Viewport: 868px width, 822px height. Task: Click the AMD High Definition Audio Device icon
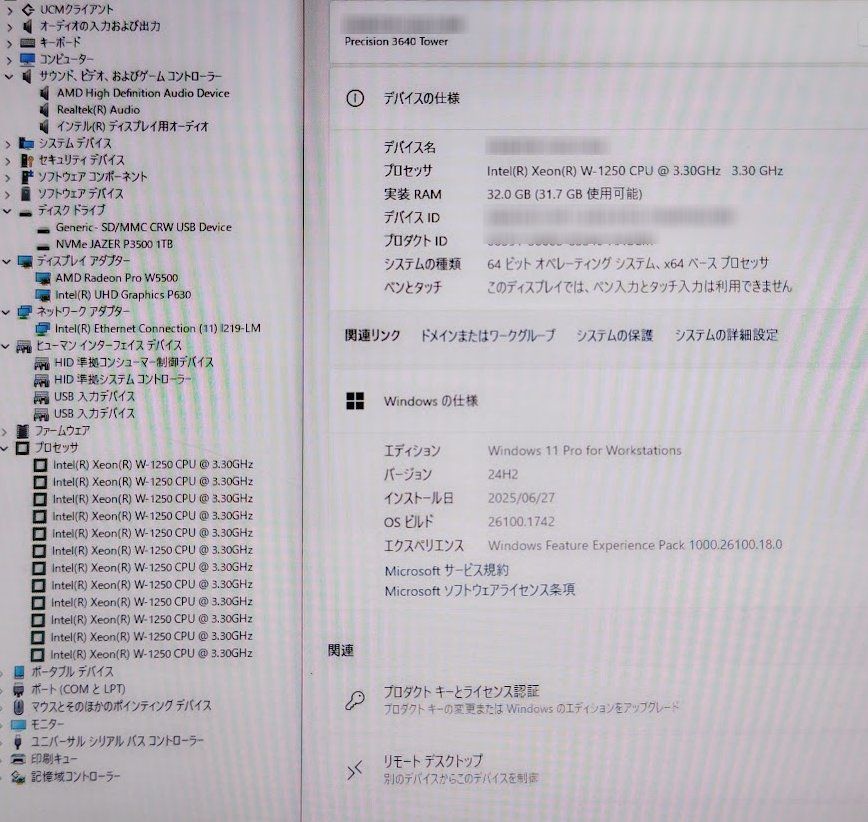(x=45, y=93)
